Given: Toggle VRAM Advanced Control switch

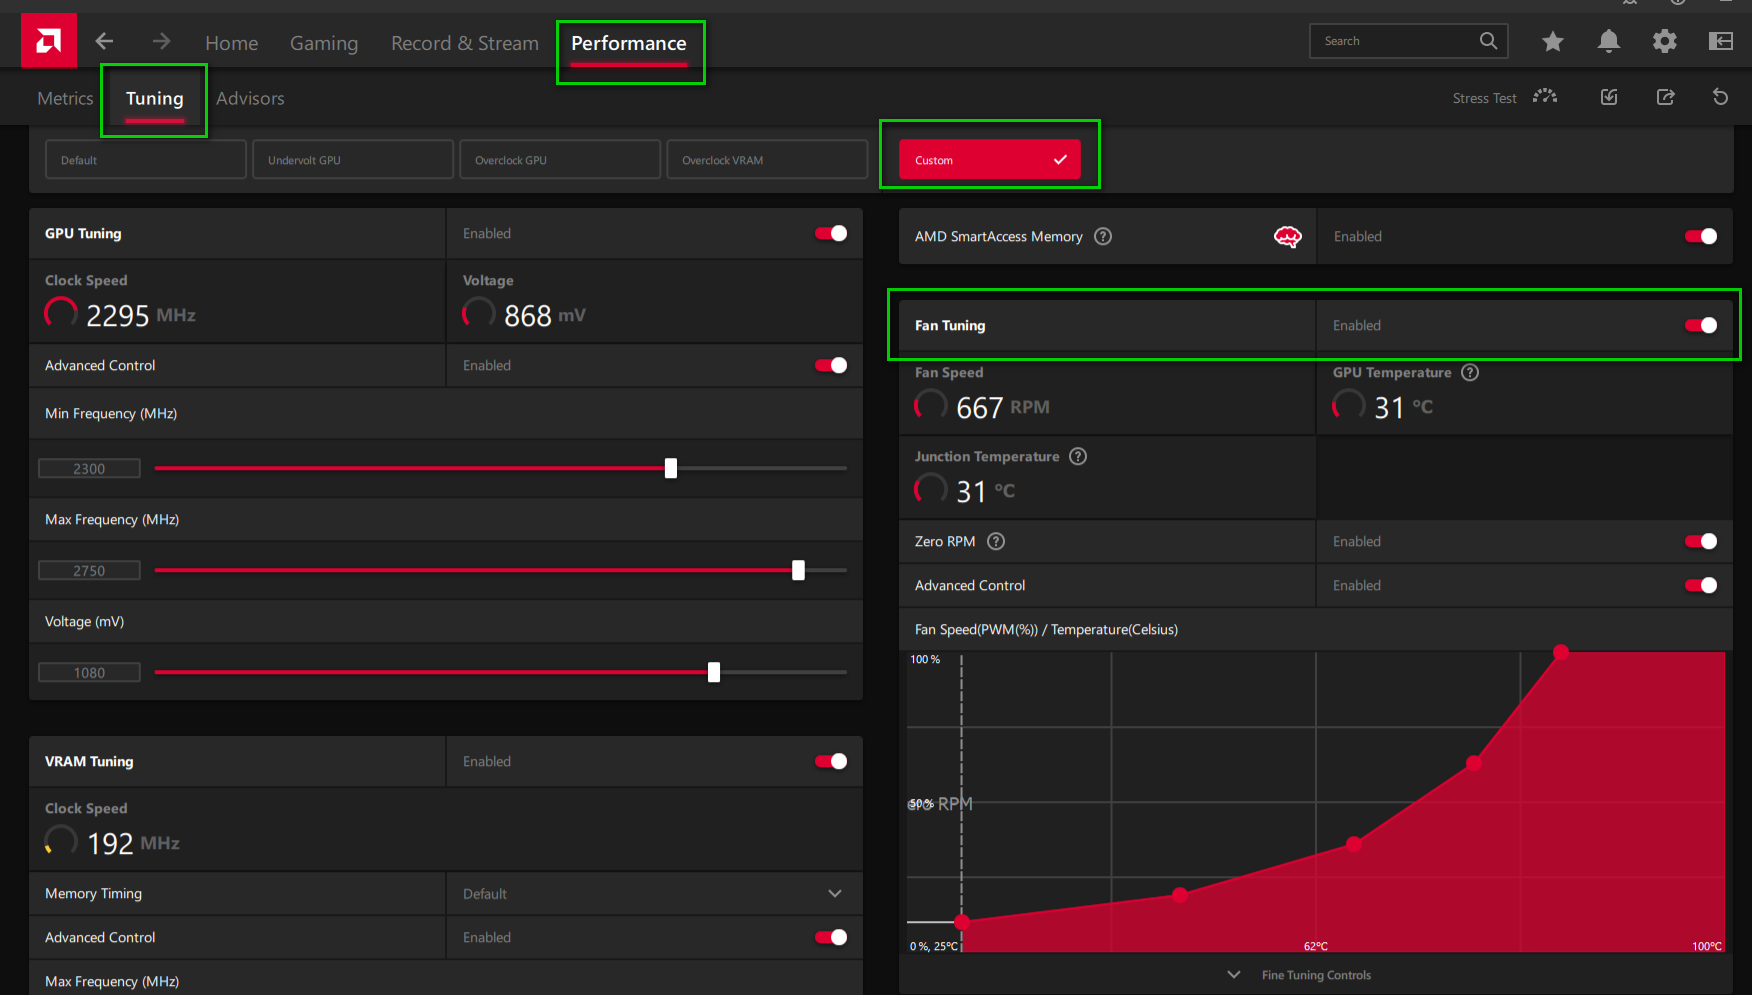Looking at the screenshot, I should tap(831, 938).
